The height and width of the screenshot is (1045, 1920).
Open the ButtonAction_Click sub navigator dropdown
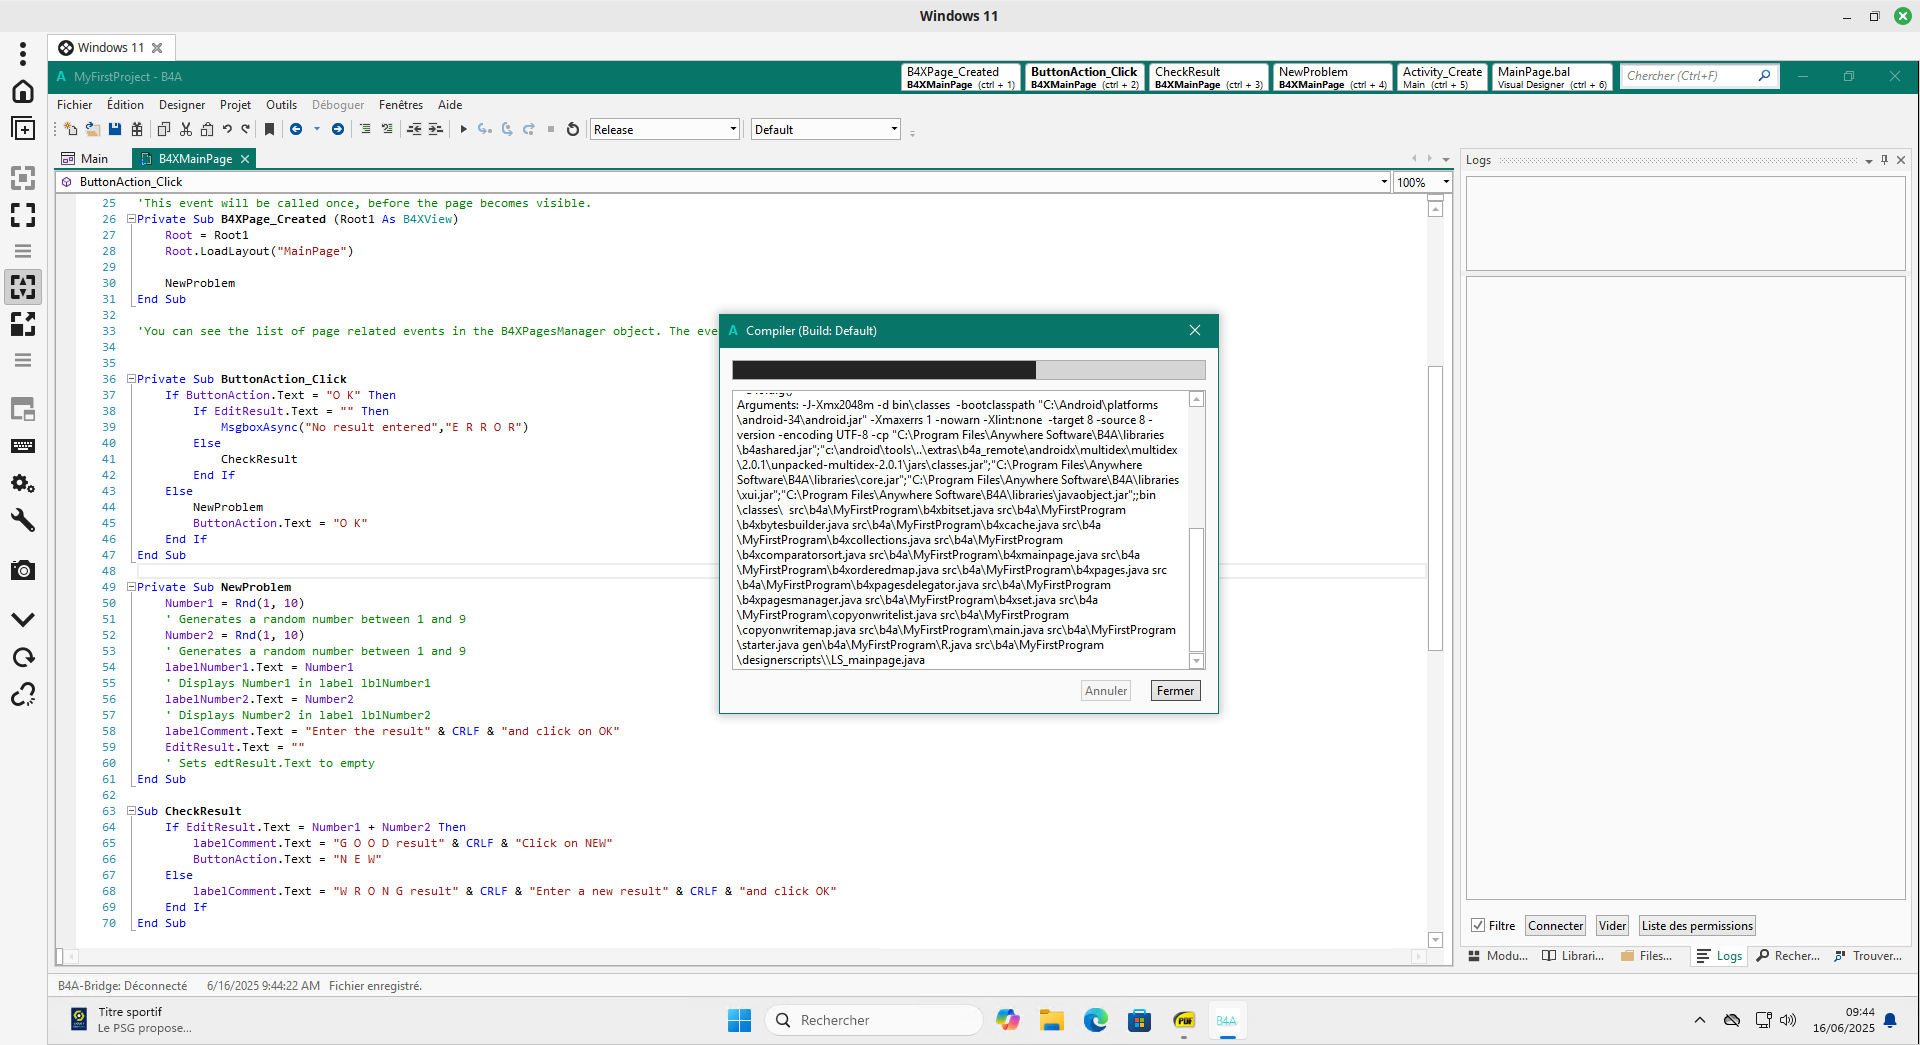coord(1385,181)
